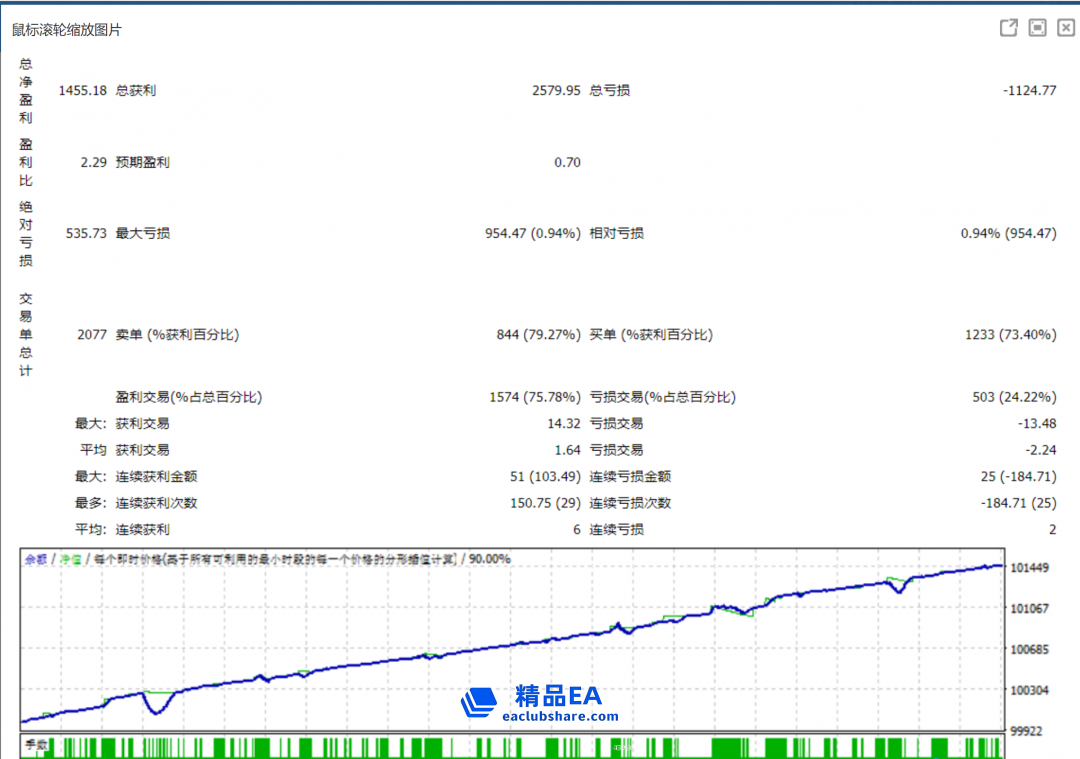Click the 总亏损 value -1124.77
Screen dimensions: 1080x759
click(x=1029, y=90)
